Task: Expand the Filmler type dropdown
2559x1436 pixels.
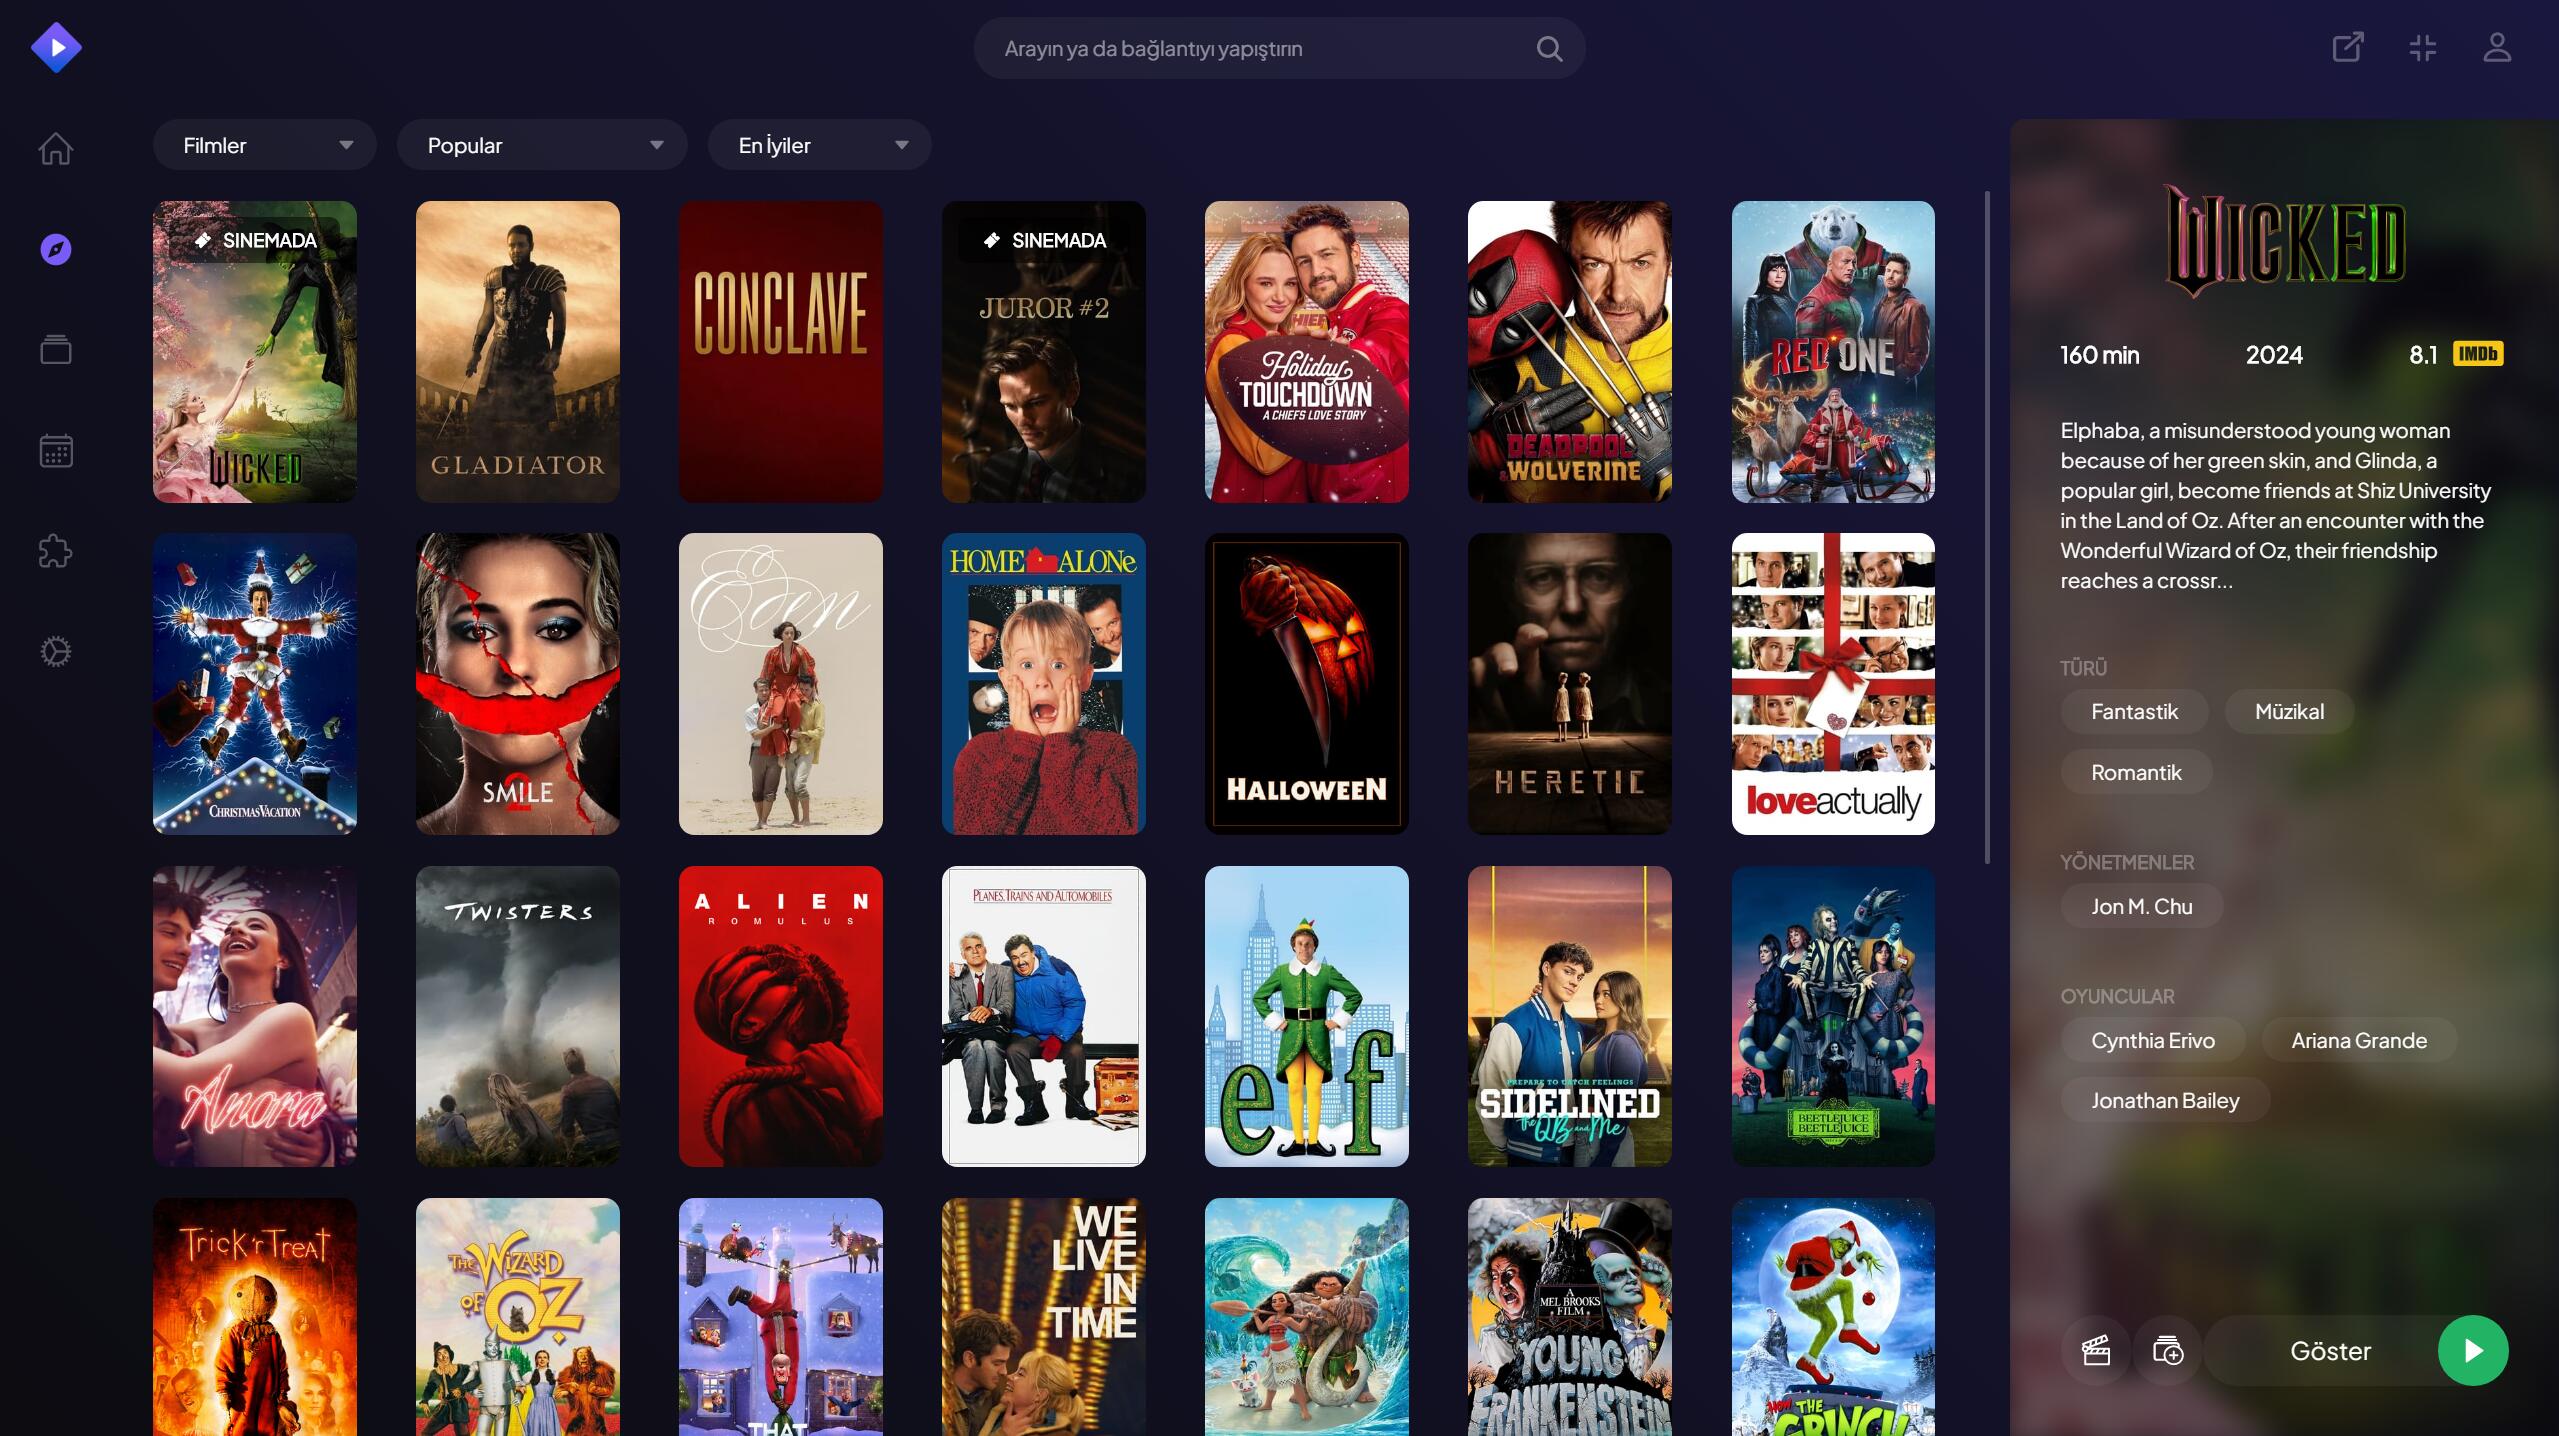Action: (265, 145)
